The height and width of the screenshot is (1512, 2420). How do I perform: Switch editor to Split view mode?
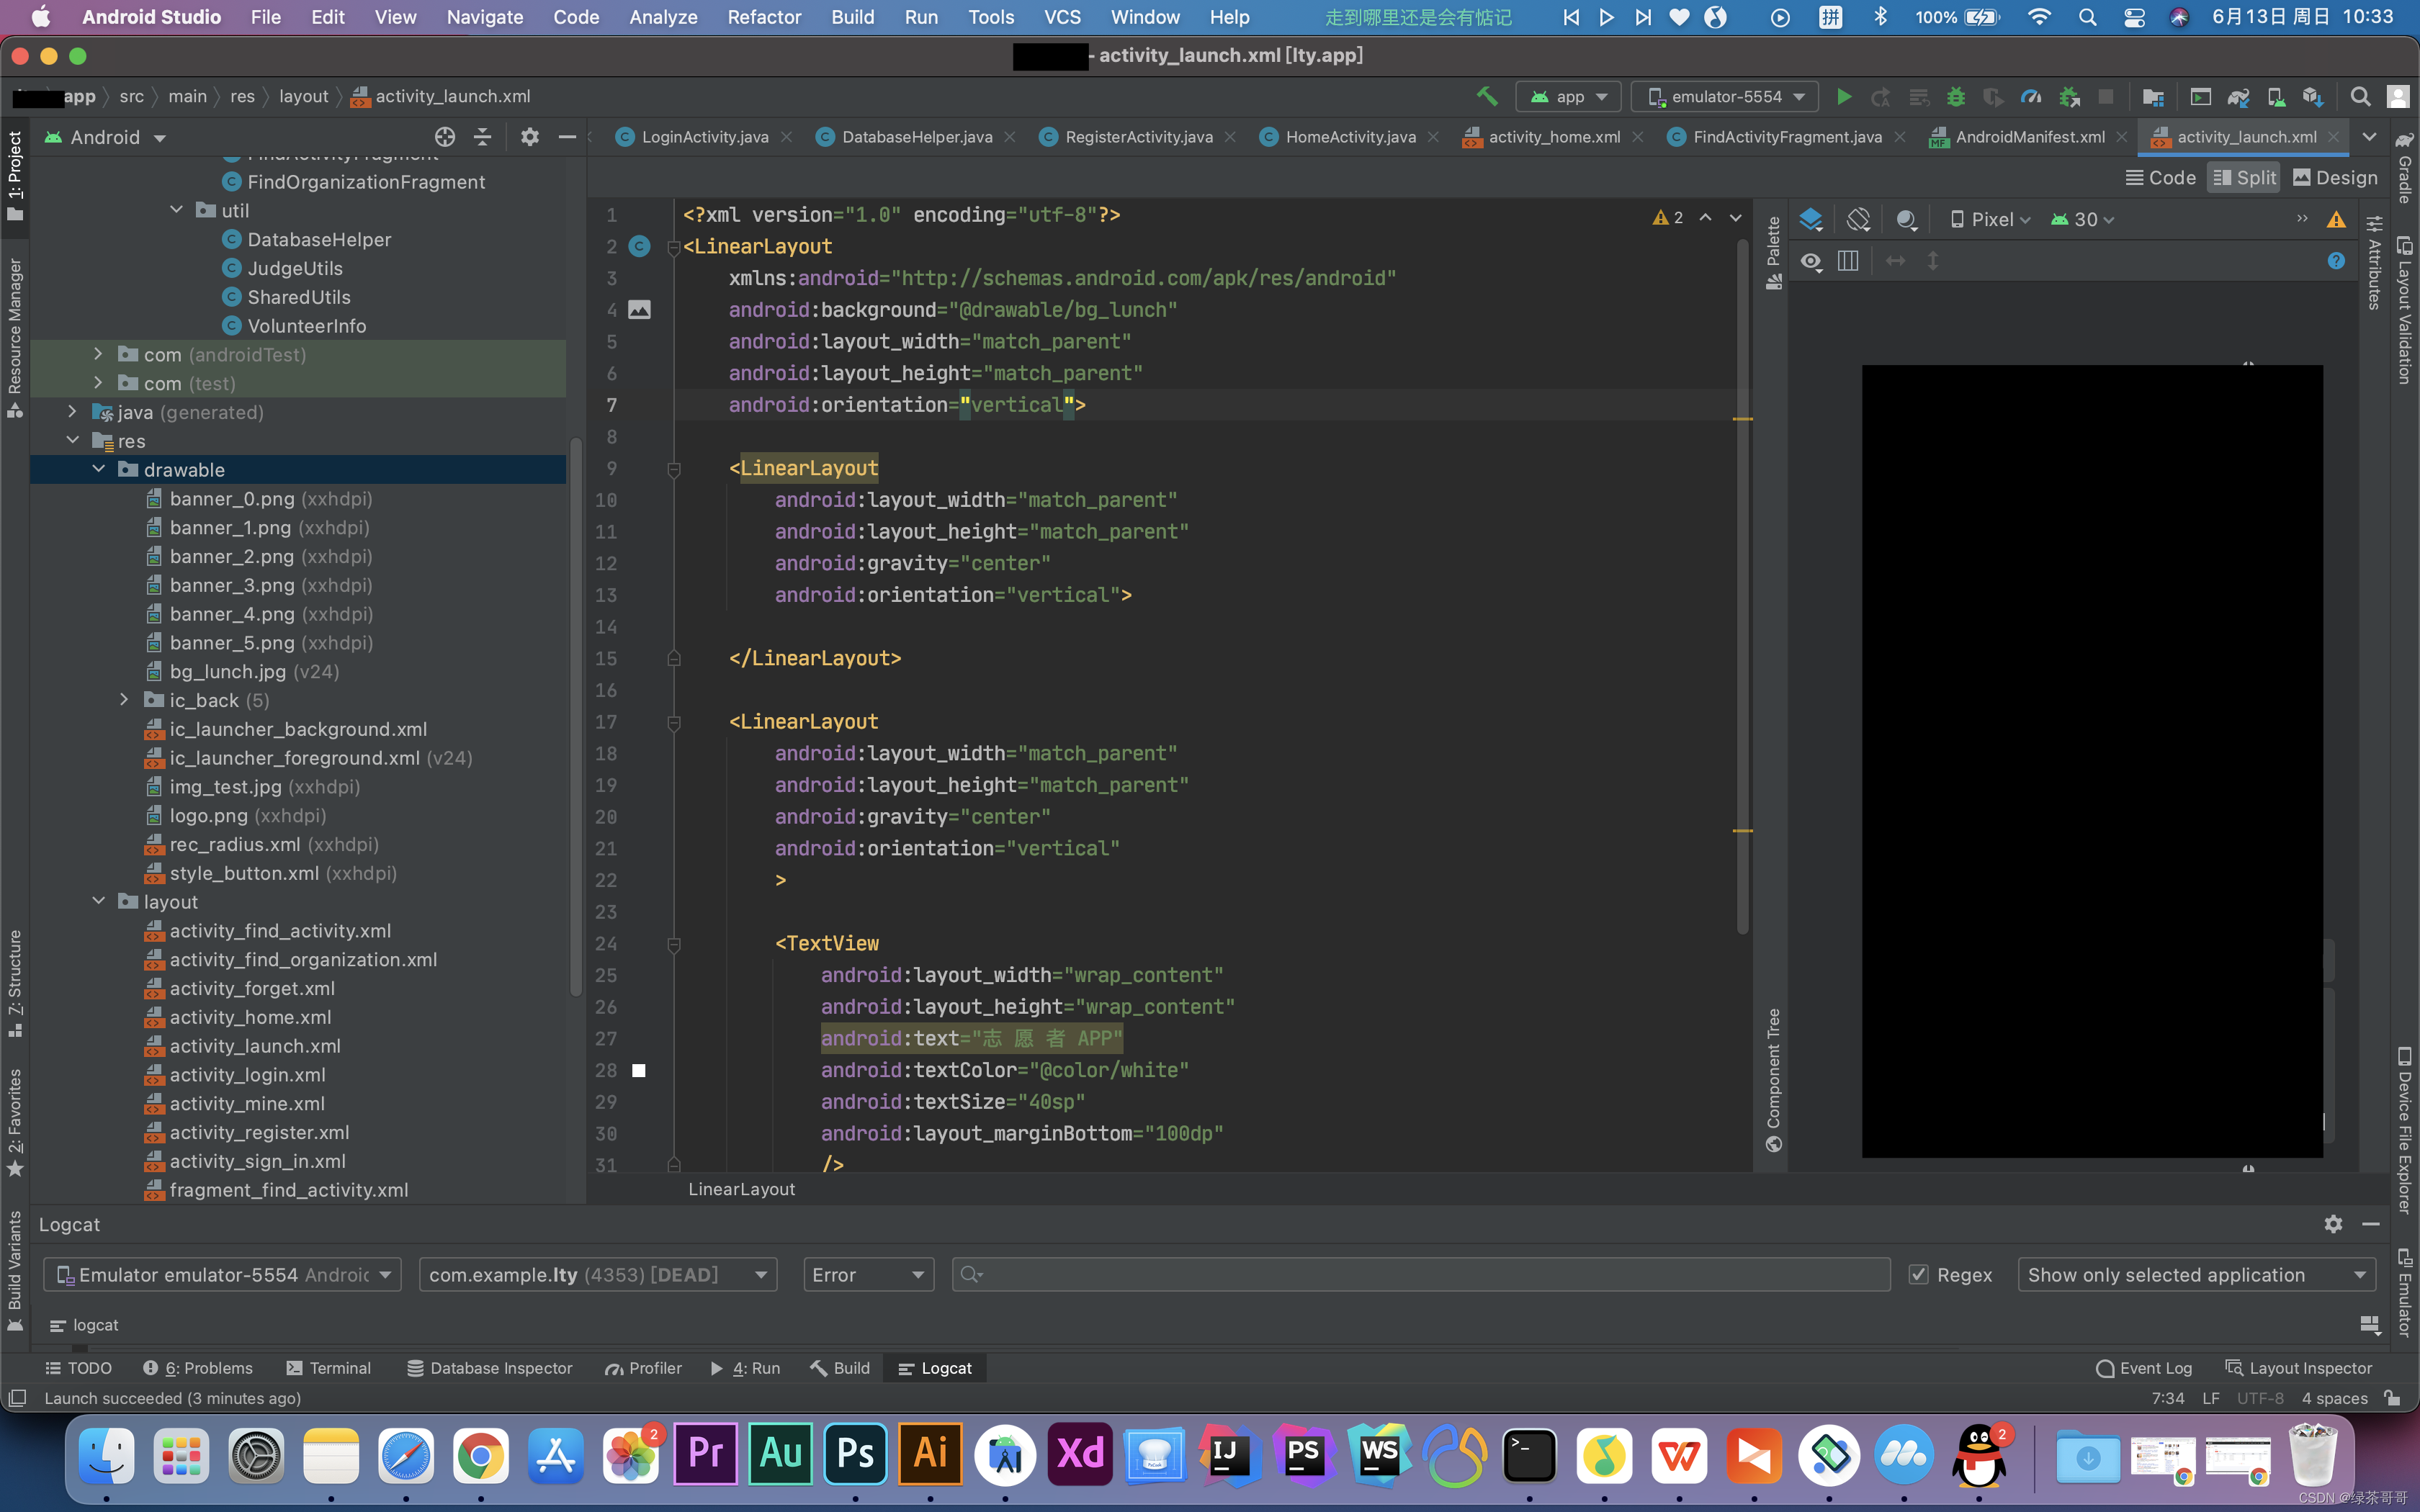tap(2244, 178)
